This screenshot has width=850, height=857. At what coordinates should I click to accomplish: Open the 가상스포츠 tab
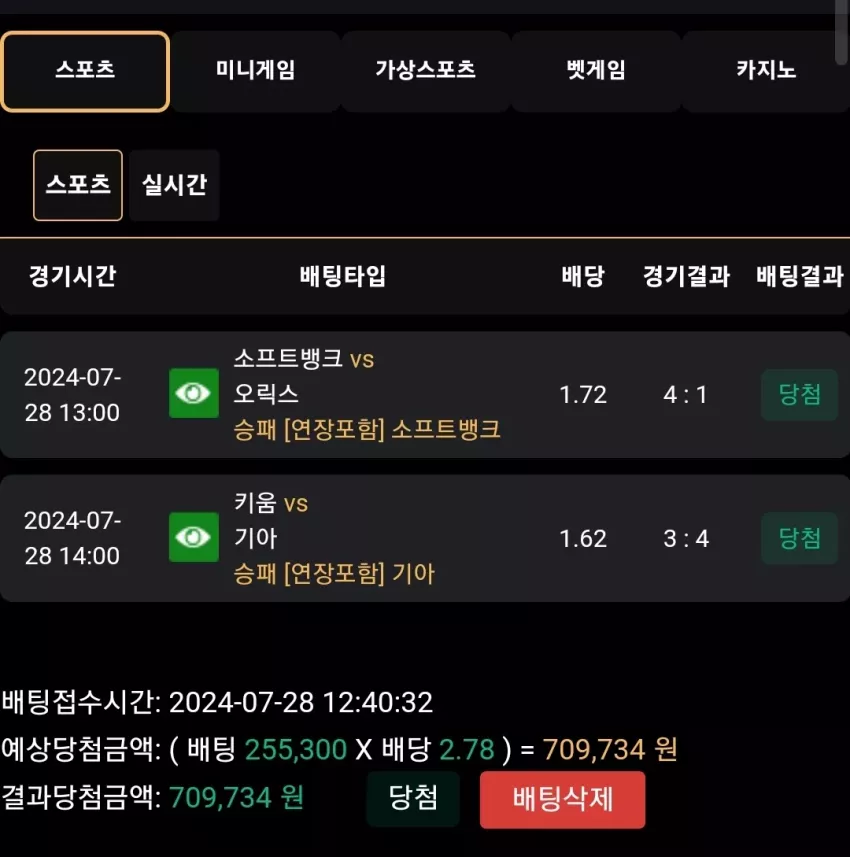tap(425, 72)
